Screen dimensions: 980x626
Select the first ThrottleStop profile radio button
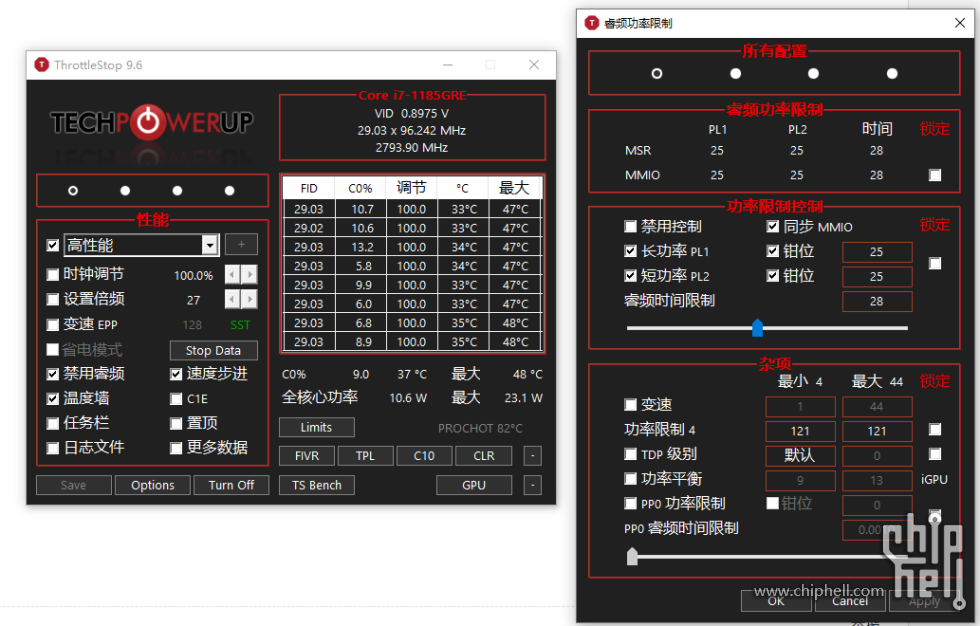[73, 191]
